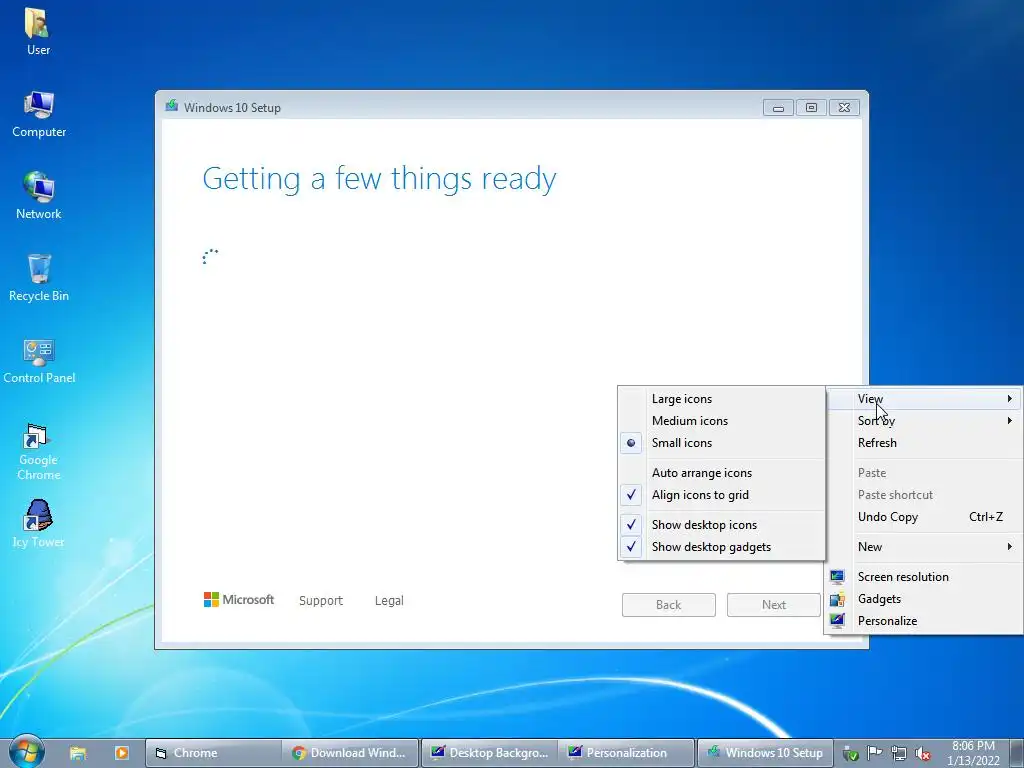Open the Legal link in Setup
This screenshot has width=1024, height=768.
(389, 601)
